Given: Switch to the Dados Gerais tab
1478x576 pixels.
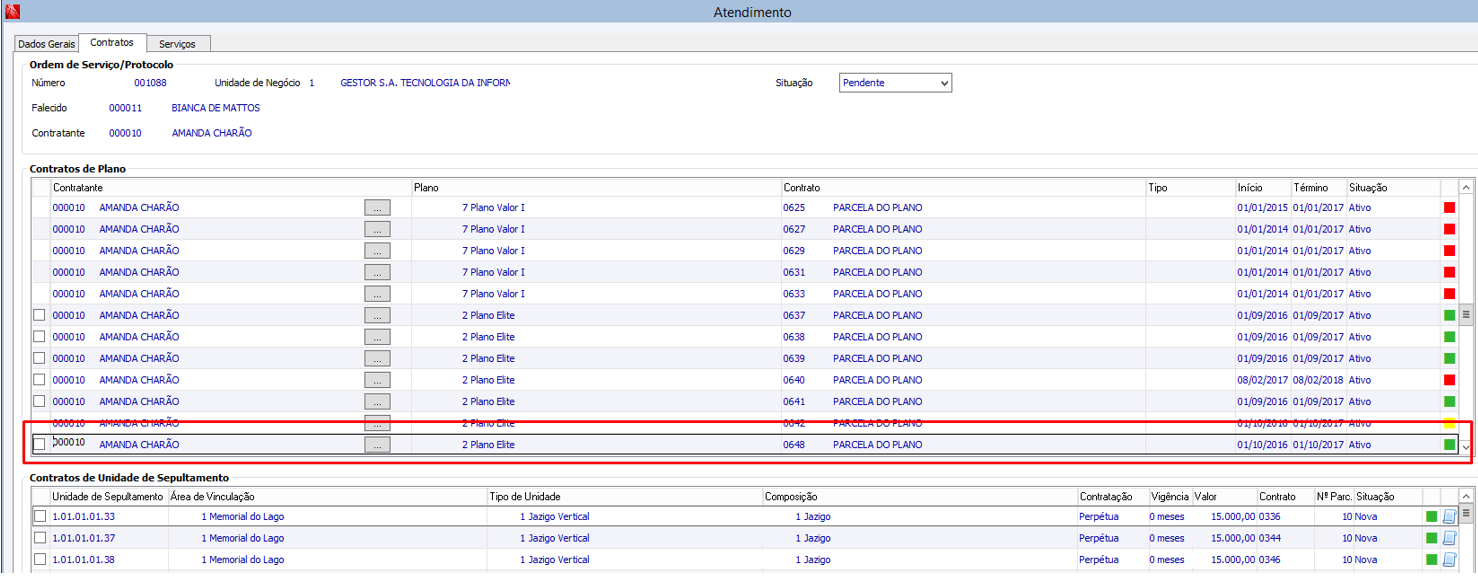Looking at the screenshot, I should coord(47,44).
